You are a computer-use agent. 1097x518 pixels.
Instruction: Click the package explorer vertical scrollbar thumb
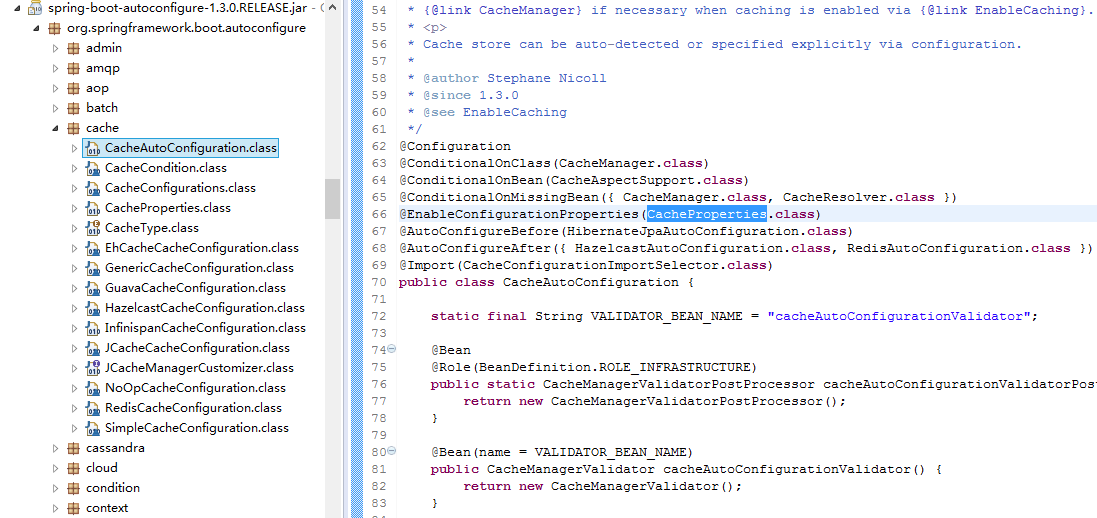[x=332, y=198]
